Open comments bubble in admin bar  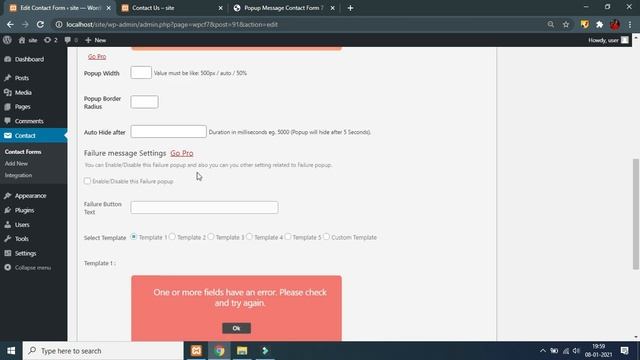click(71, 40)
